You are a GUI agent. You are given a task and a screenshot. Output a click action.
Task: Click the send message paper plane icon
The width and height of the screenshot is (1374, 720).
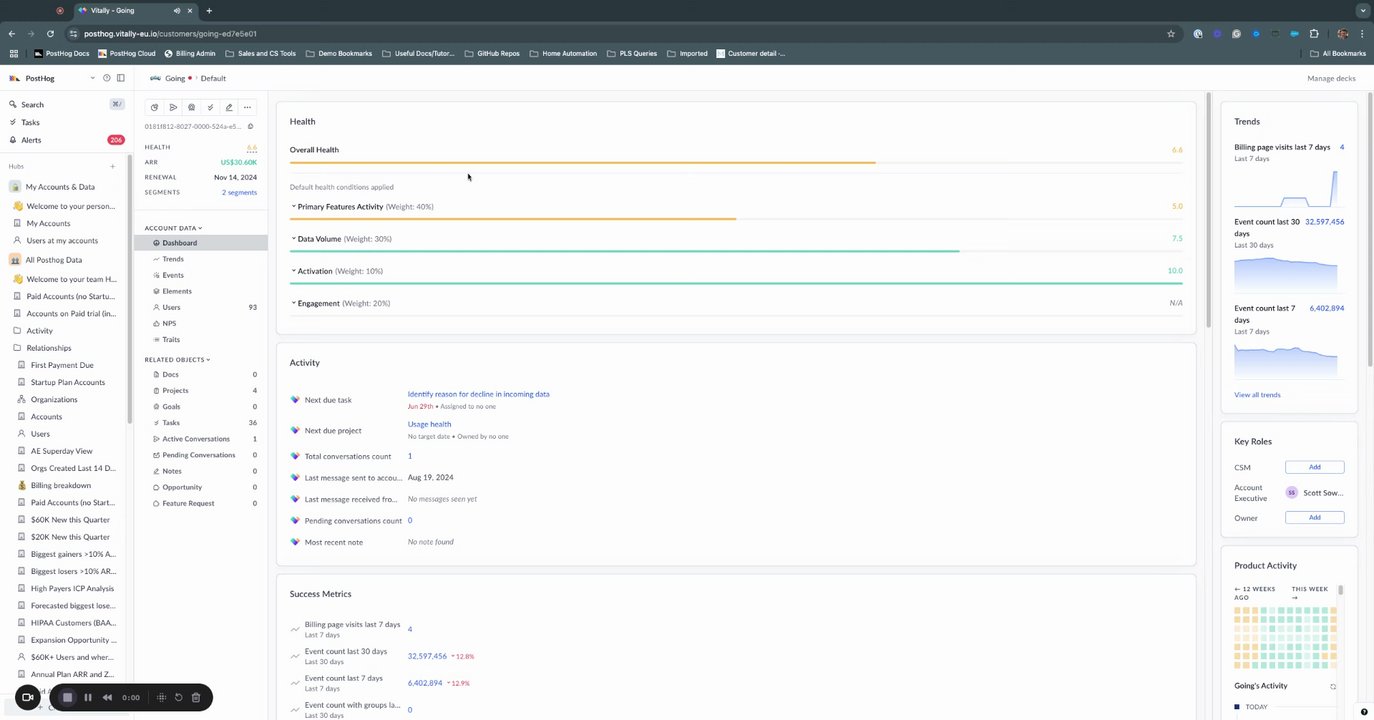(x=173, y=107)
